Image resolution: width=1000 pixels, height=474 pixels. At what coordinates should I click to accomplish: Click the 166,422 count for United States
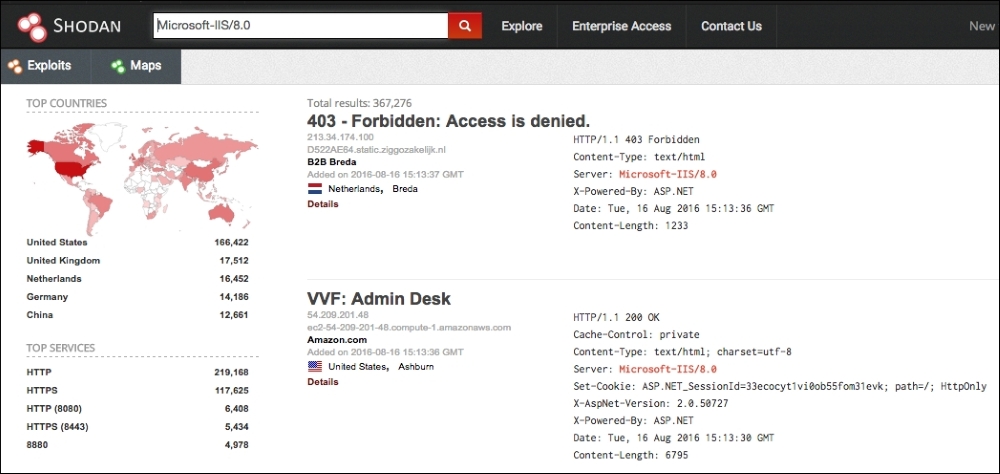[x=232, y=242]
